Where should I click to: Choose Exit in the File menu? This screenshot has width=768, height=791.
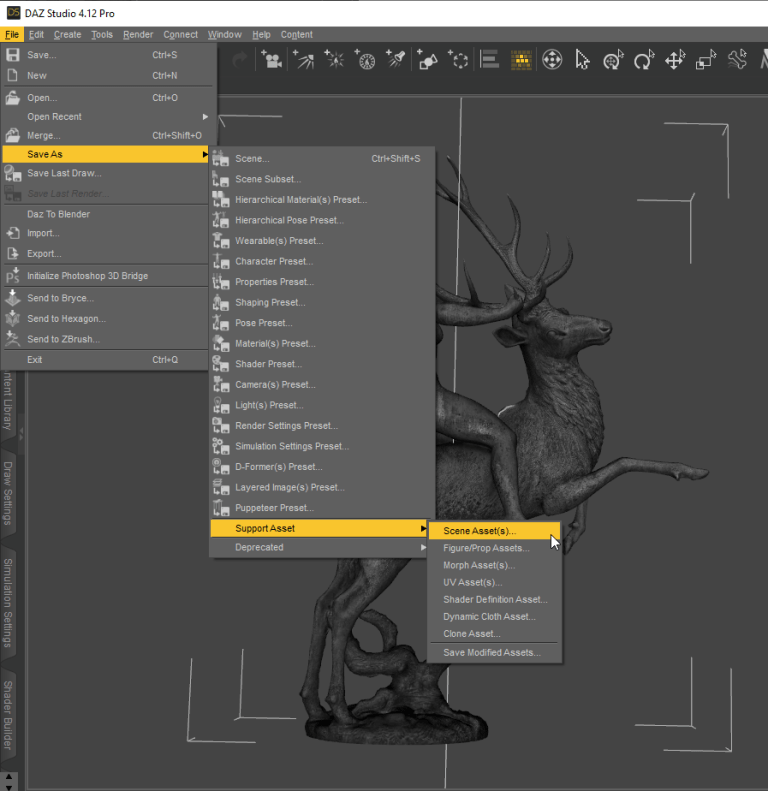pyautogui.click(x=105, y=360)
